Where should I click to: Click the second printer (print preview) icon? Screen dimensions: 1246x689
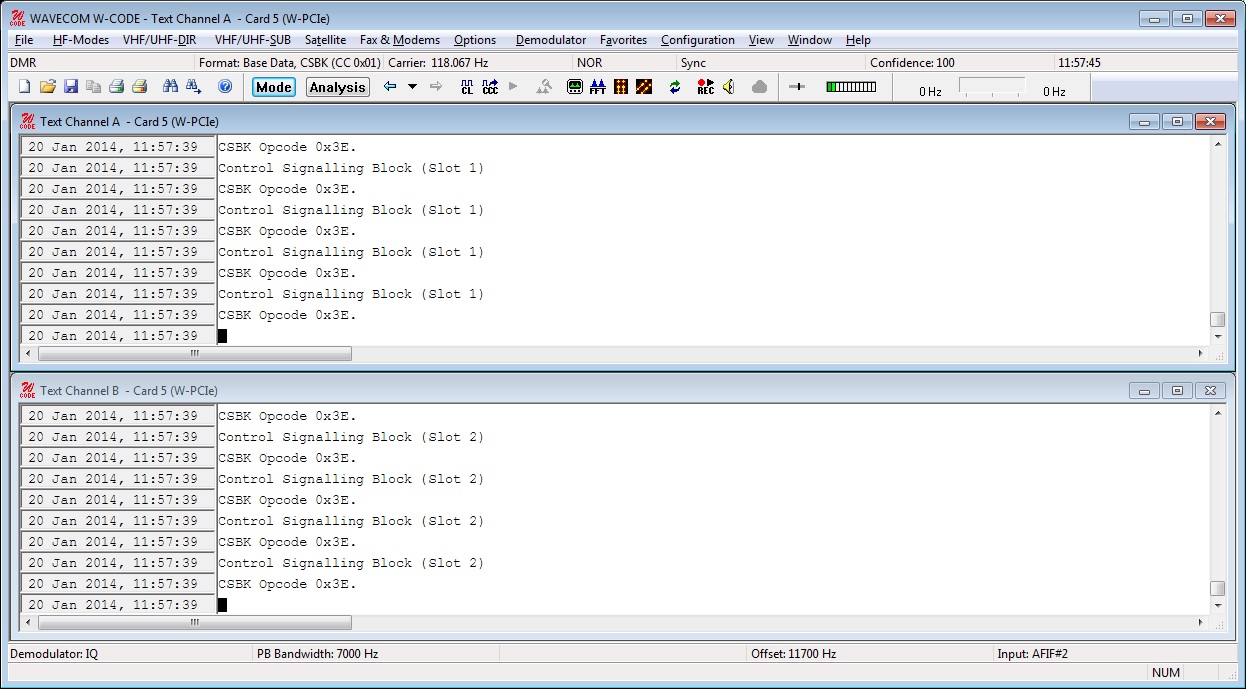click(139, 87)
